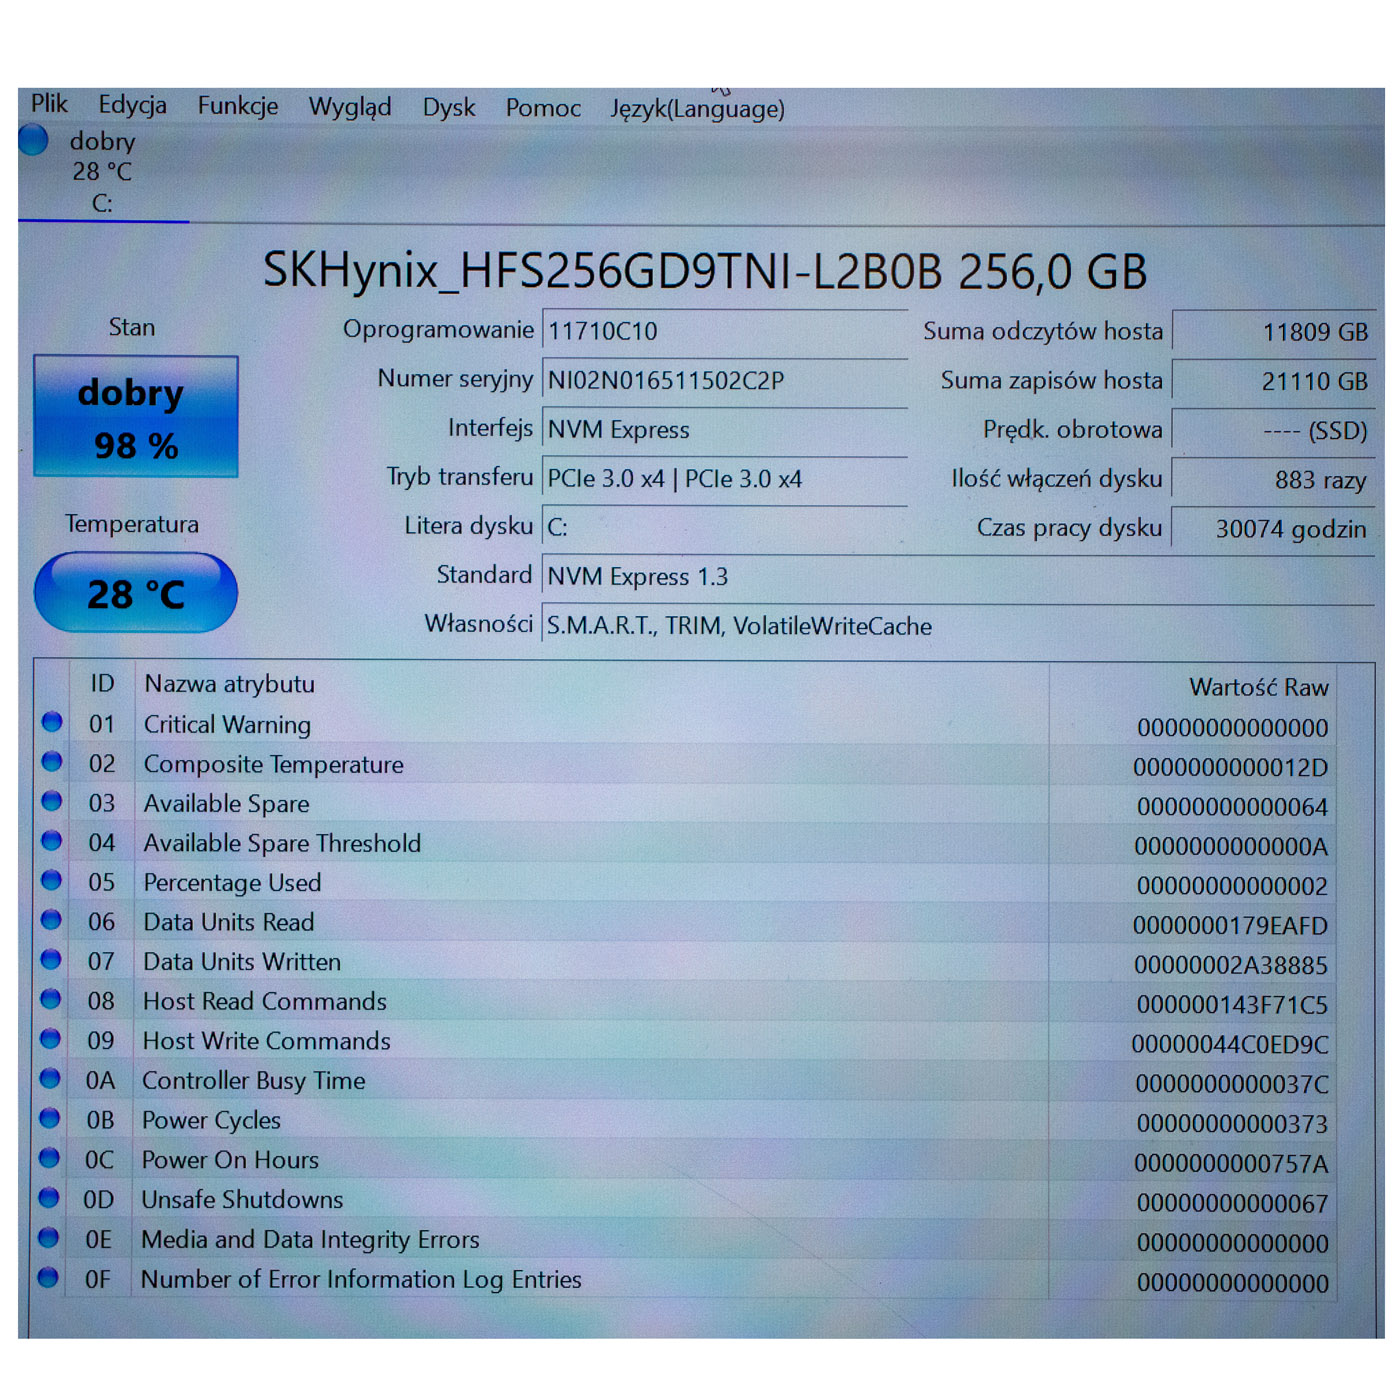Image resolution: width=1400 pixels, height=1400 pixels.
Task: Click the Interfejs field NVM Express
Action: pos(724,430)
